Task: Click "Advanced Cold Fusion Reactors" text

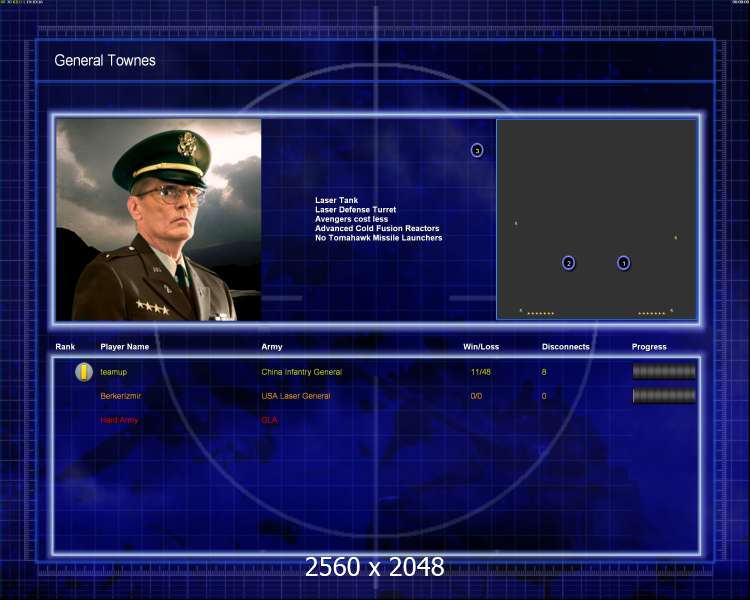Action: pos(377,228)
